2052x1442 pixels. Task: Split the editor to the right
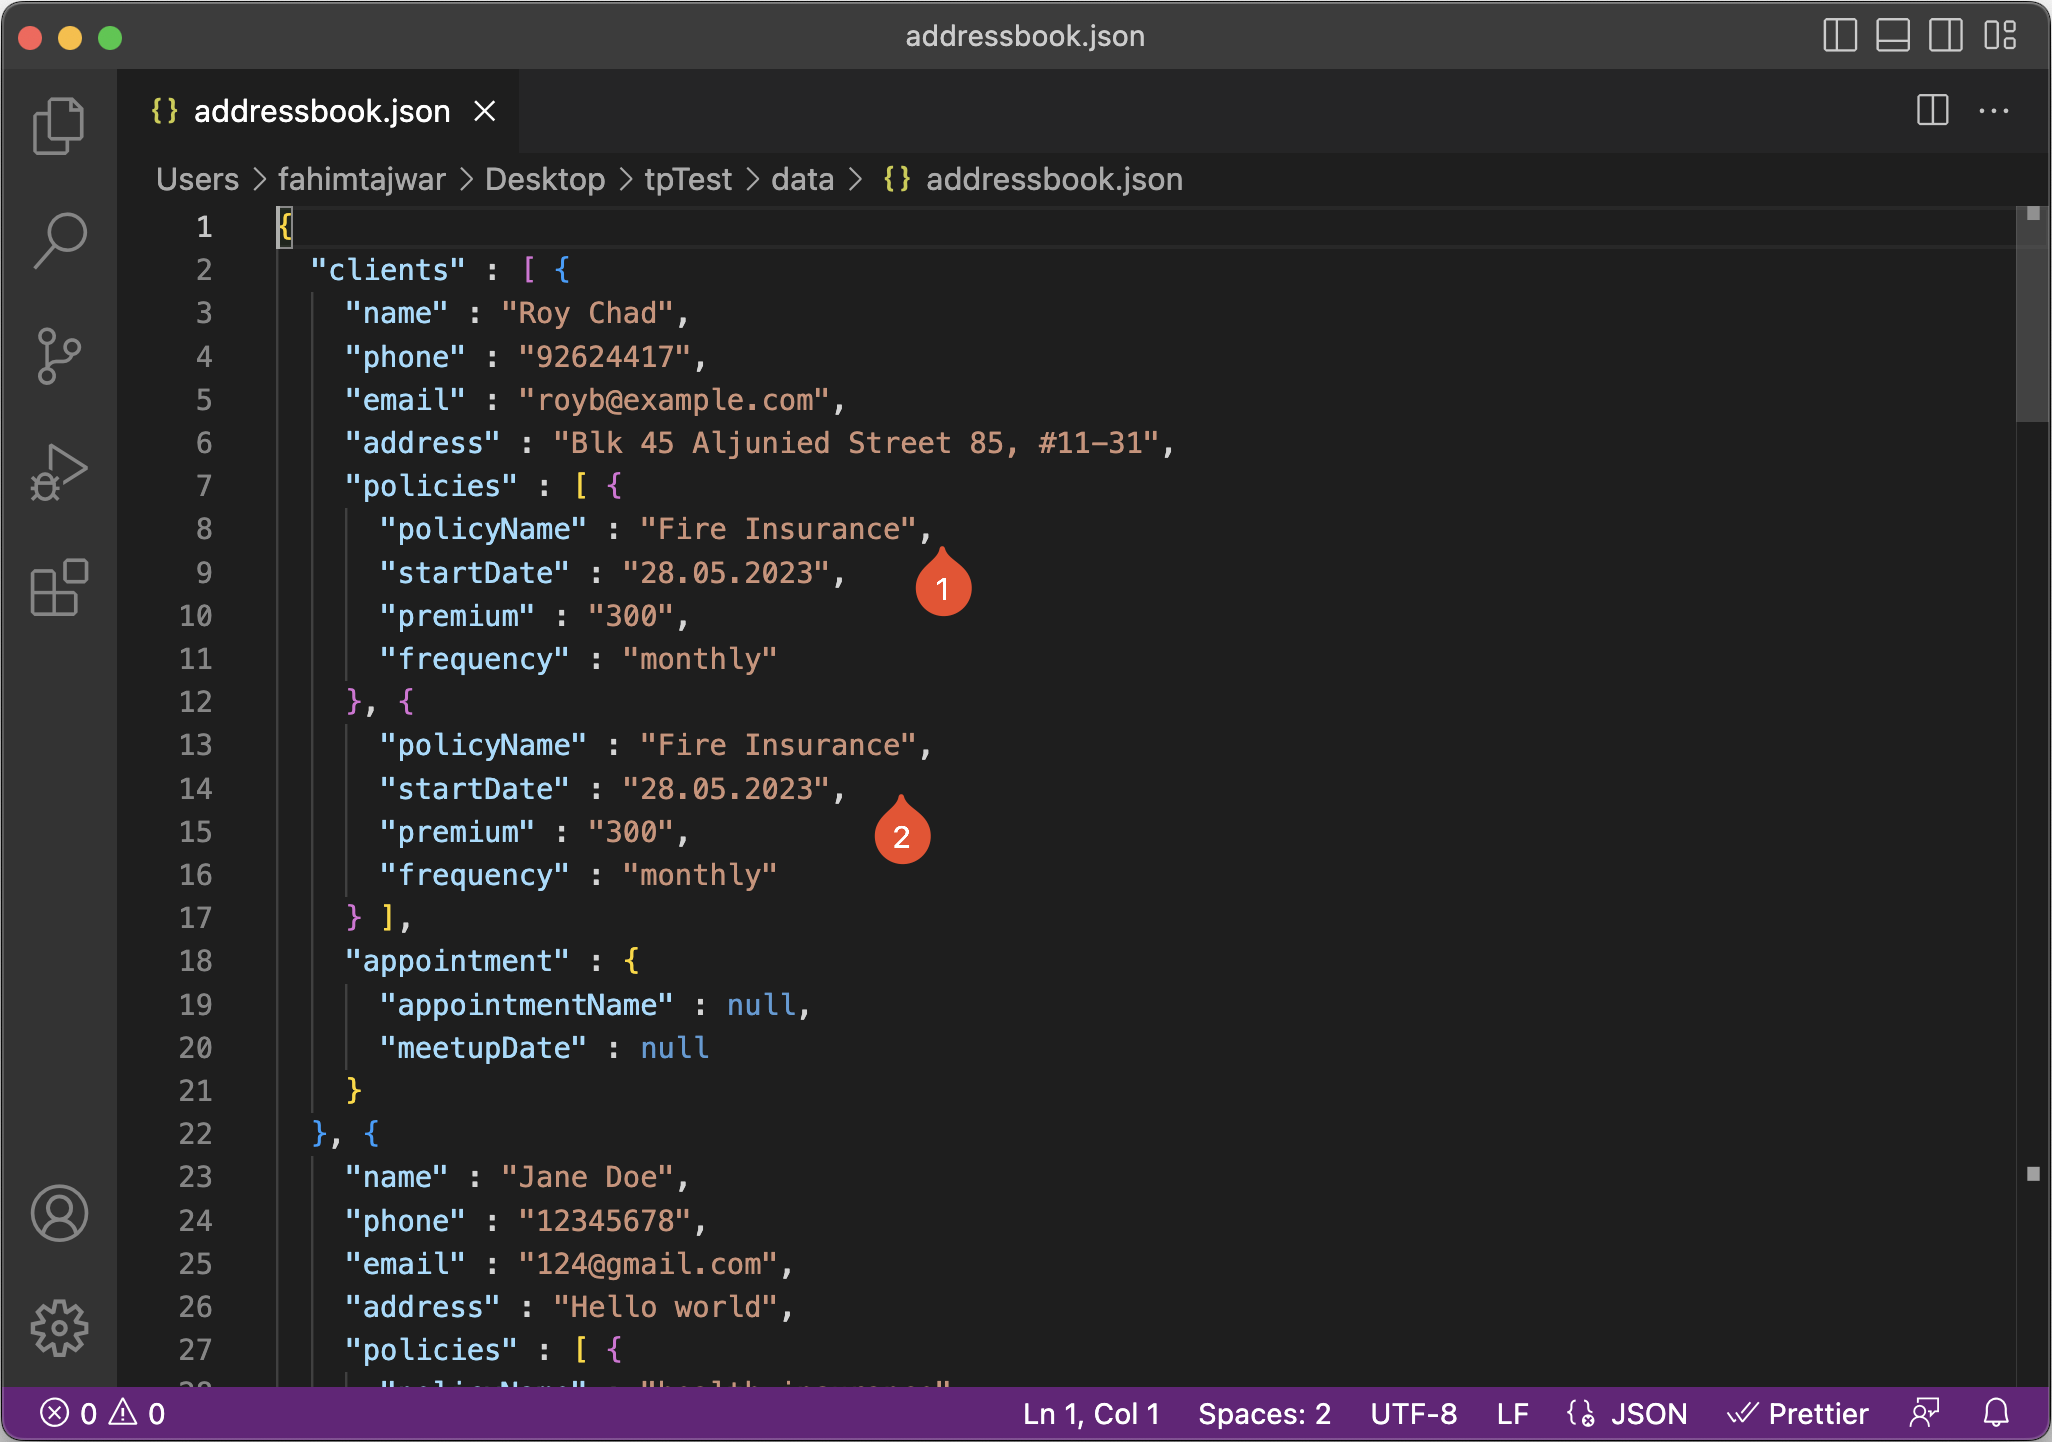1932,110
